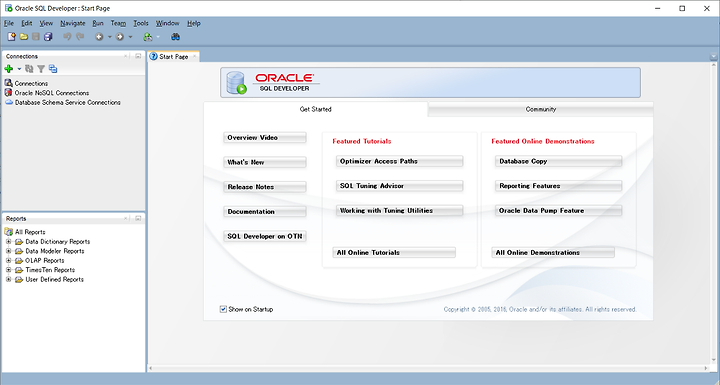The image size is (720, 385).
Task: Click the What's New button
Action: 264,162
